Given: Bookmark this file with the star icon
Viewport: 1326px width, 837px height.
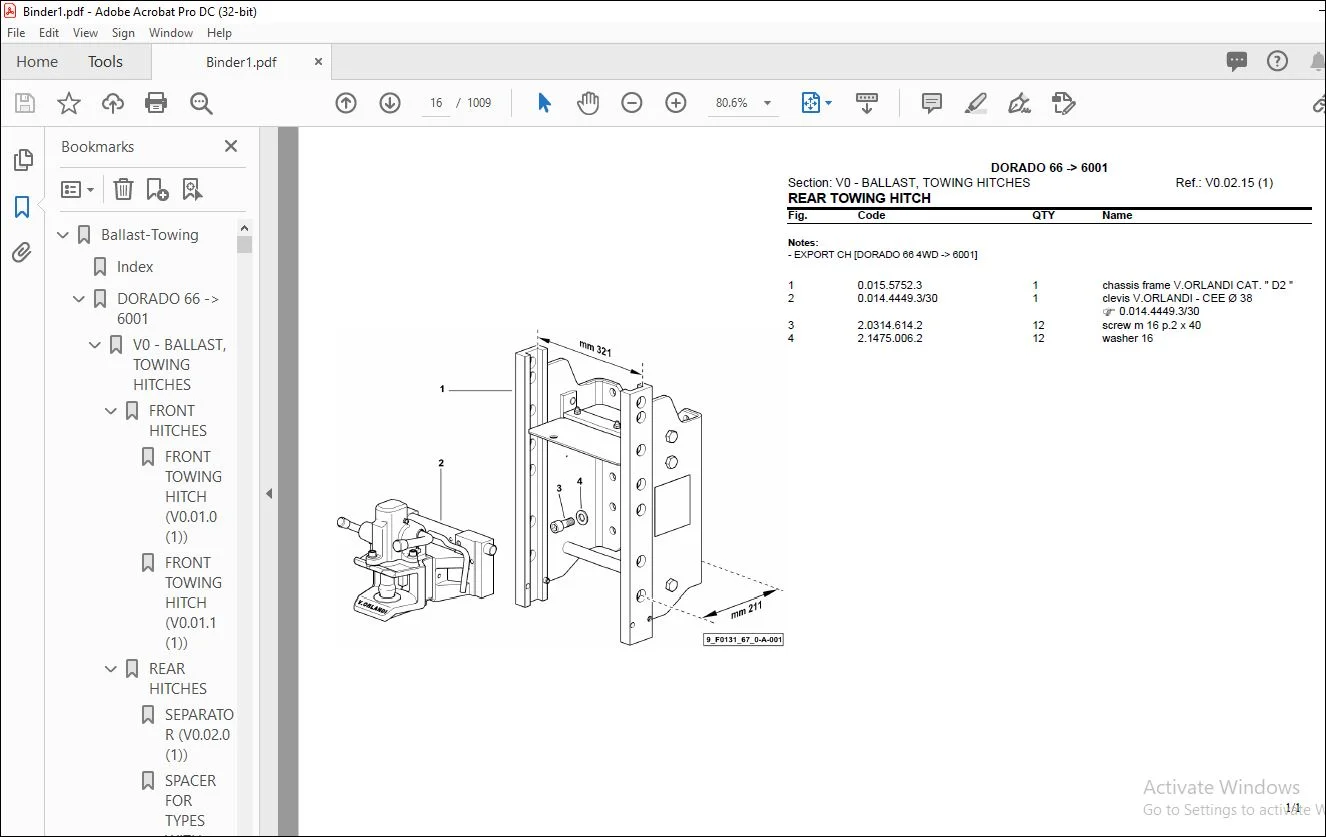Looking at the screenshot, I should click(x=69, y=103).
